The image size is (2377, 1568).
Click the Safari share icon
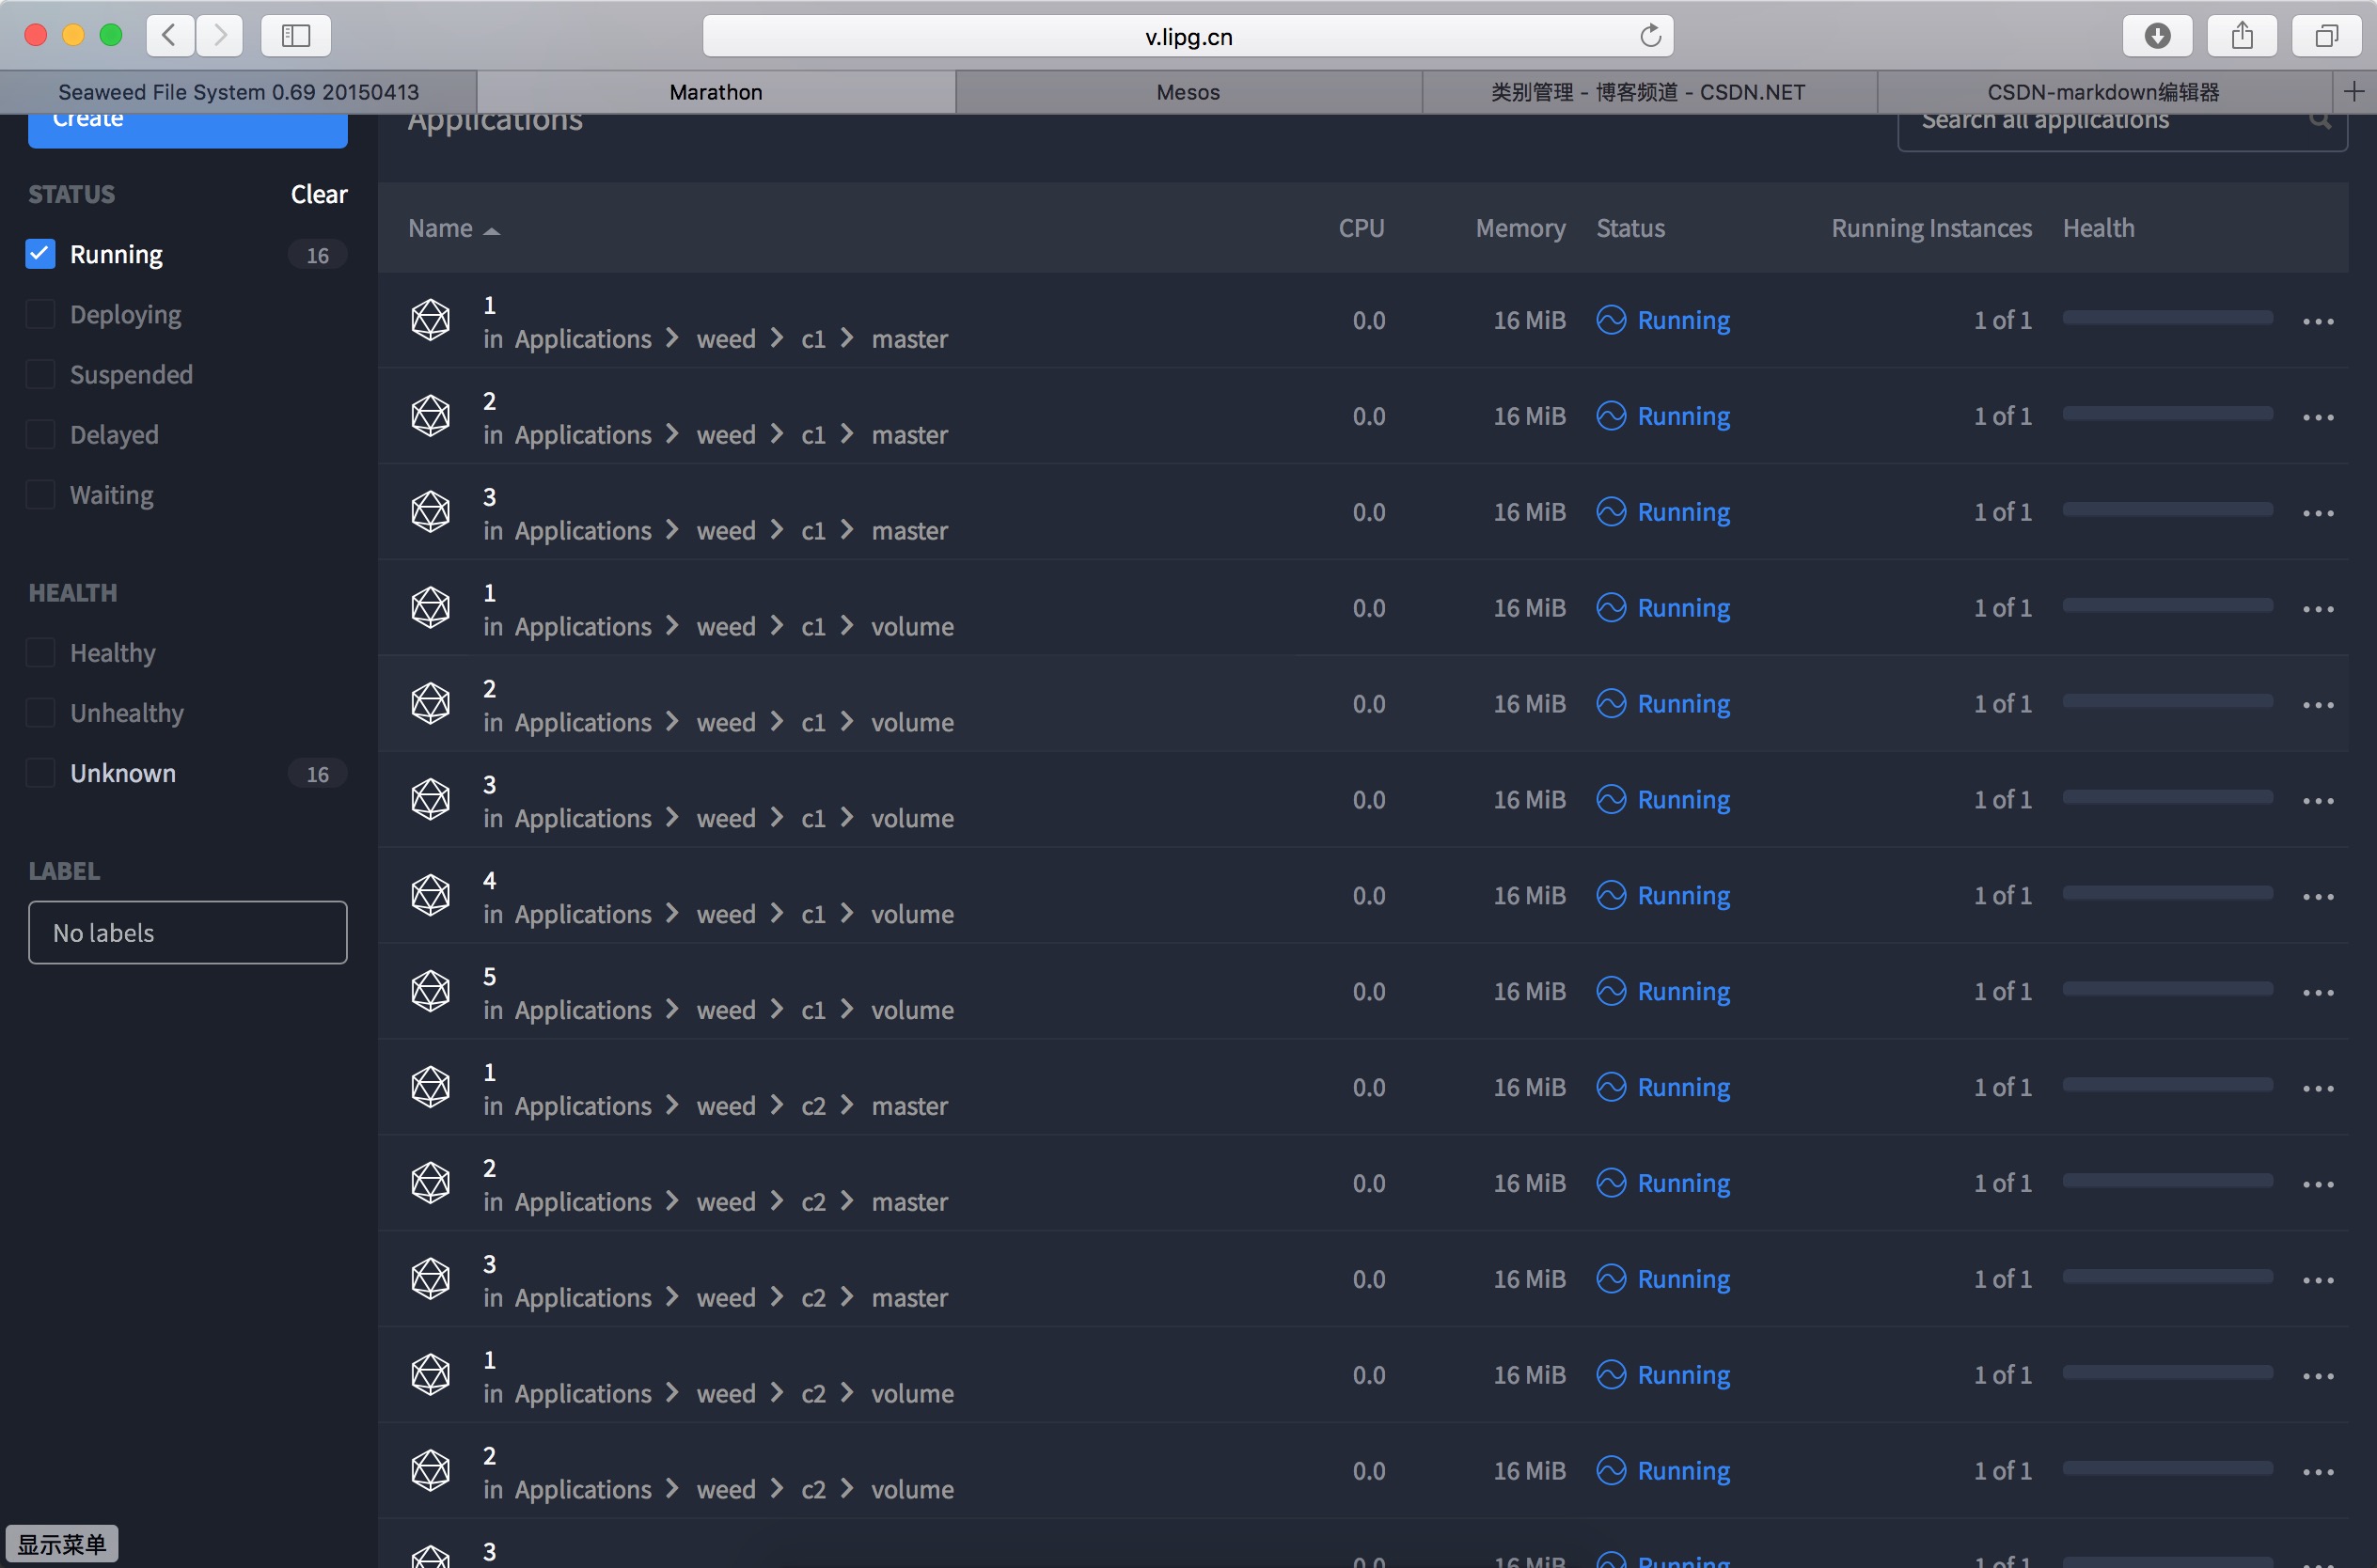pyautogui.click(x=2242, y=36)
